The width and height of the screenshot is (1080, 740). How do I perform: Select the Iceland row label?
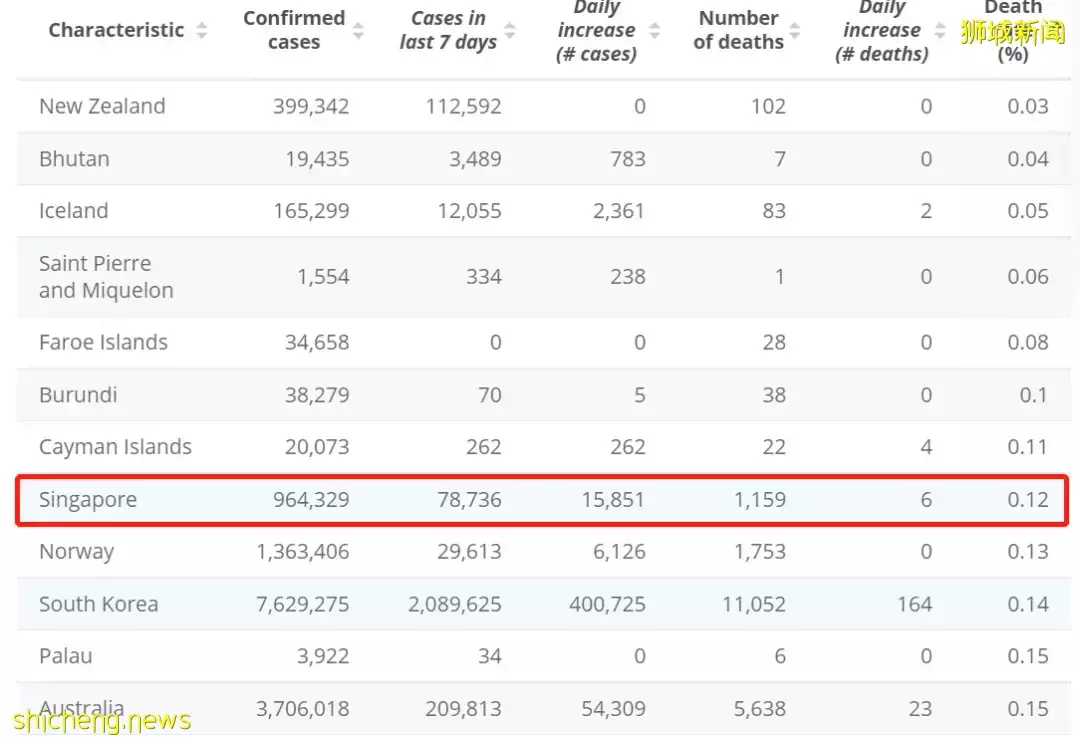pyautogui.click(x=73, y=211)
